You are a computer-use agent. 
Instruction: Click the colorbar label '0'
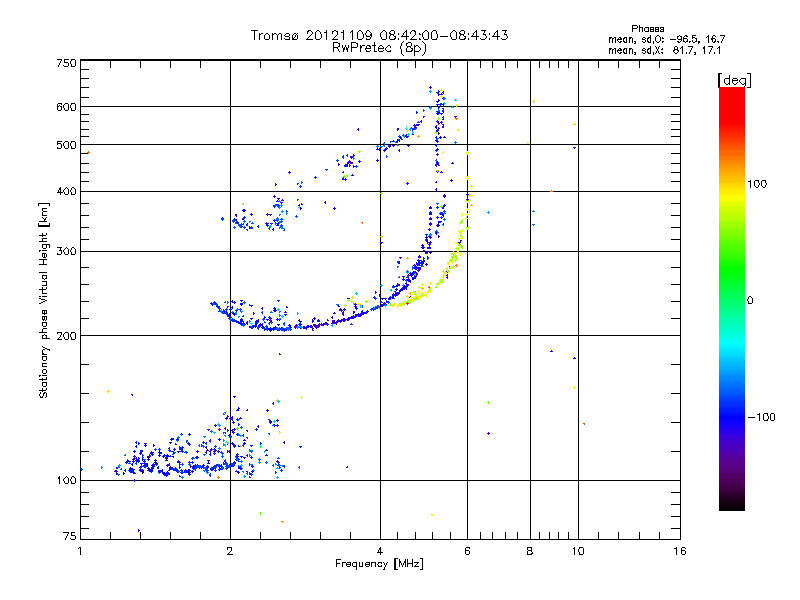coord(750,301)
